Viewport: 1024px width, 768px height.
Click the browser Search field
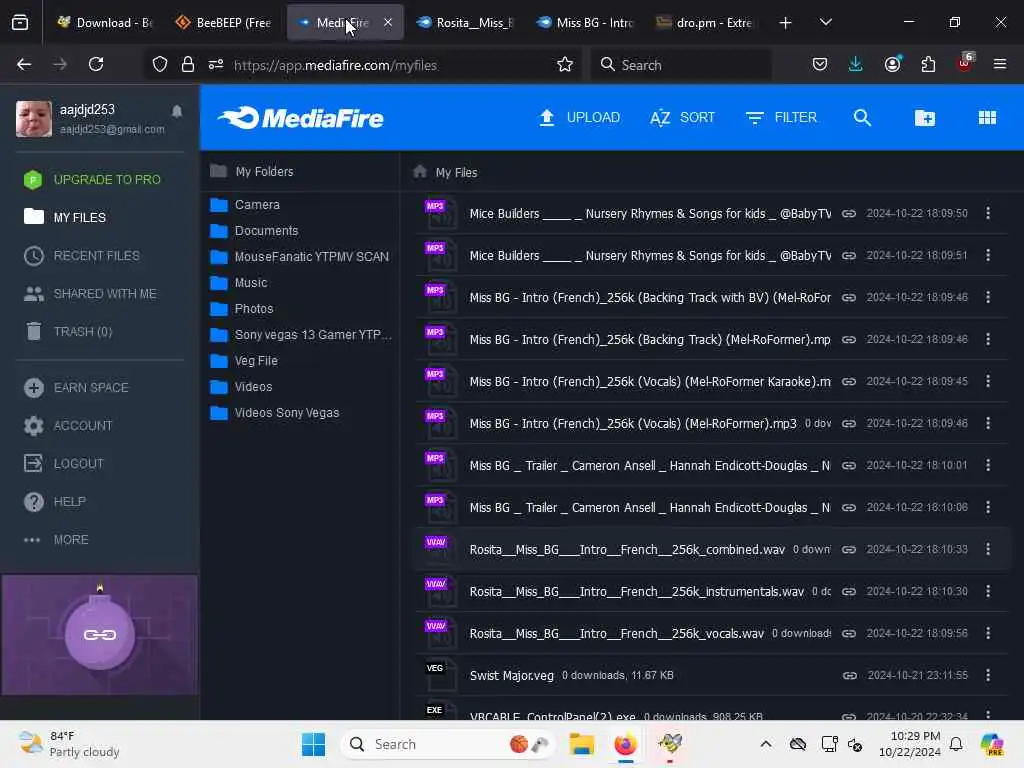pyautogui.click(x=681, y=65)
